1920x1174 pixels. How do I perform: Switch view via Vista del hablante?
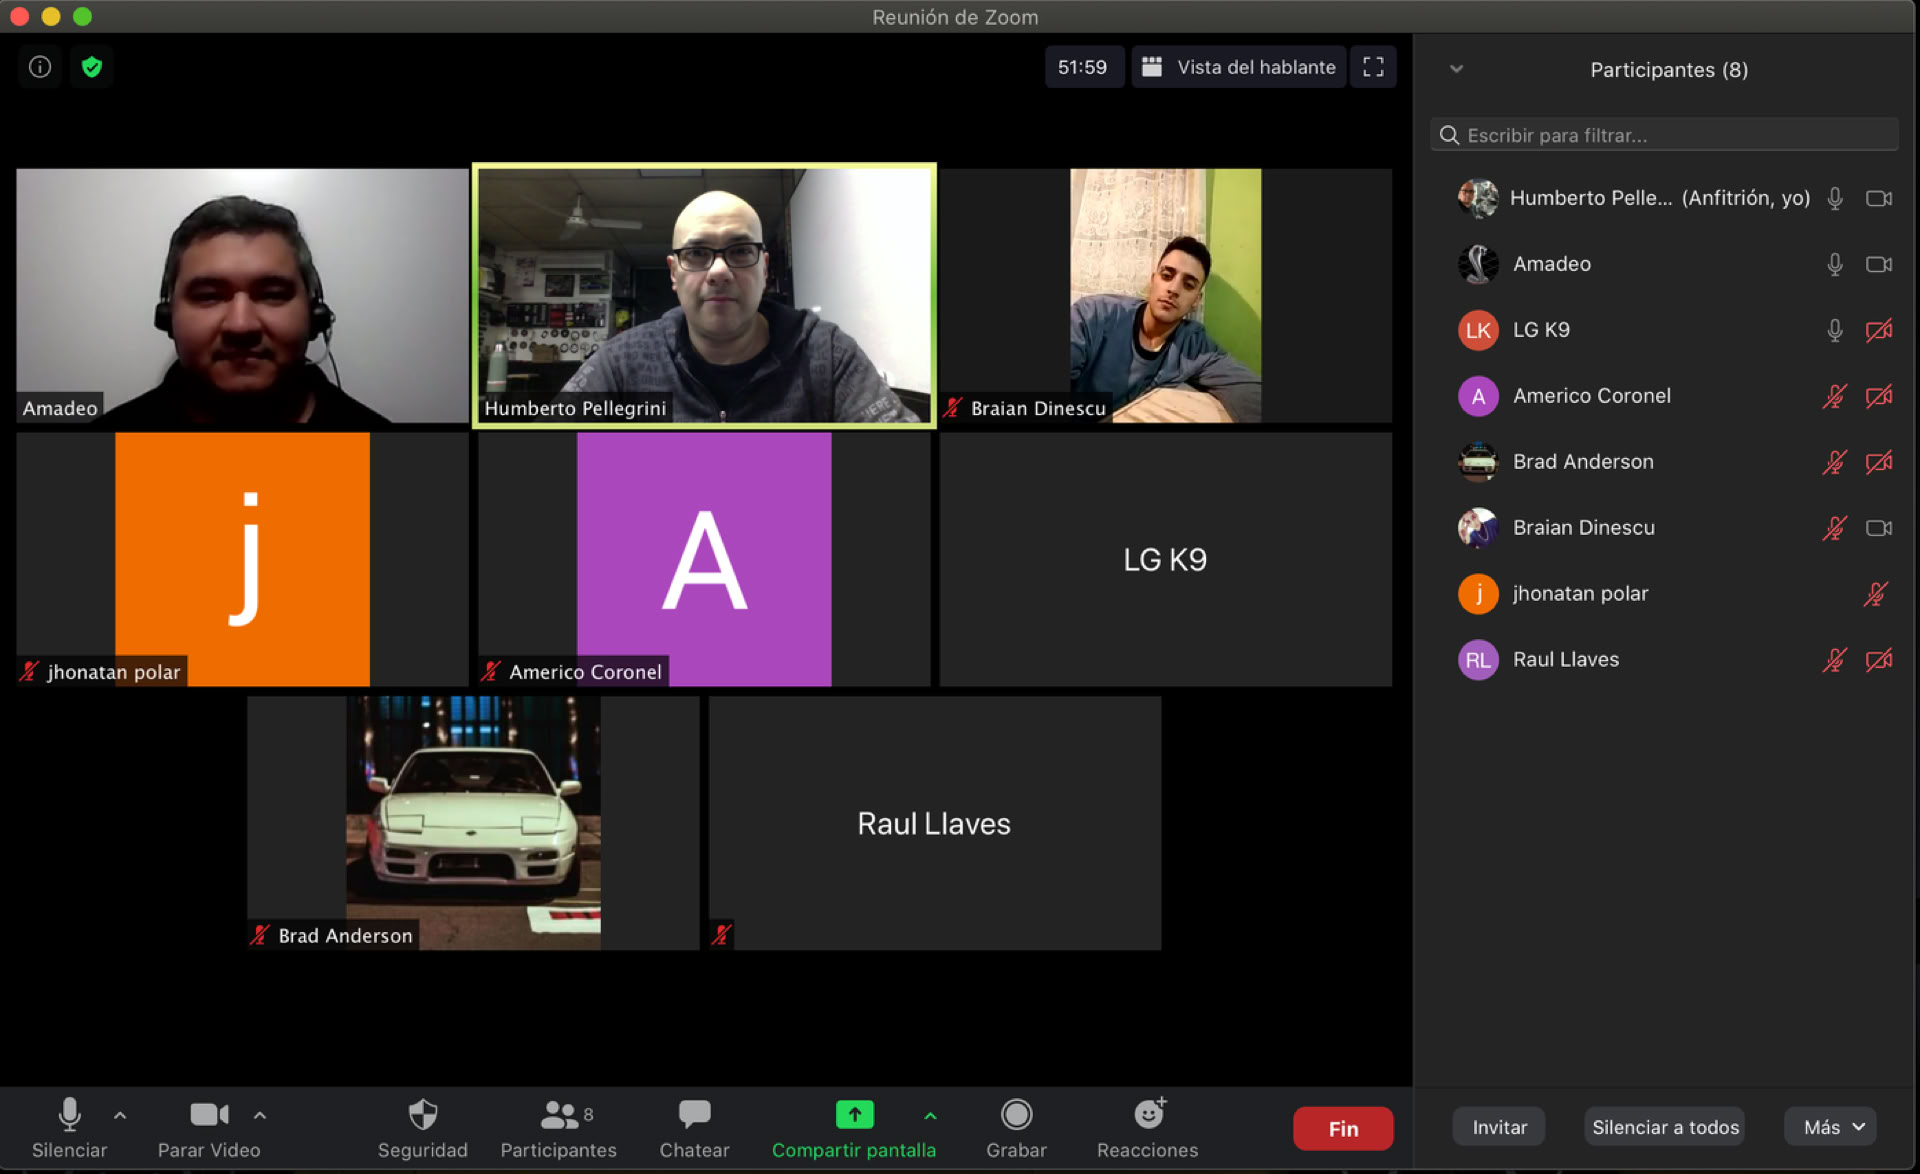tap(1239, 67)
